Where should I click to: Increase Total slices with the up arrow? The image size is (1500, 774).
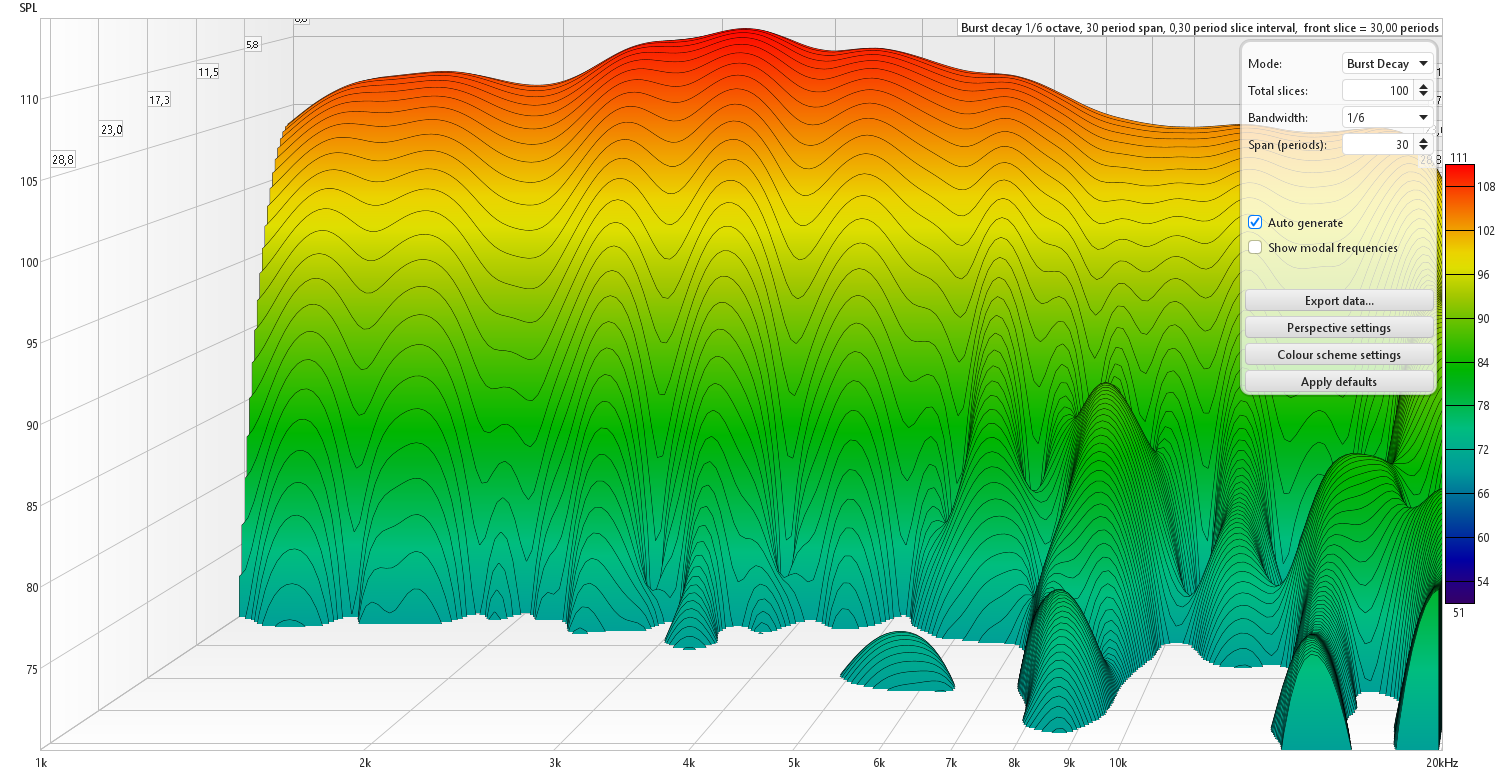[x=1424, y=87]
